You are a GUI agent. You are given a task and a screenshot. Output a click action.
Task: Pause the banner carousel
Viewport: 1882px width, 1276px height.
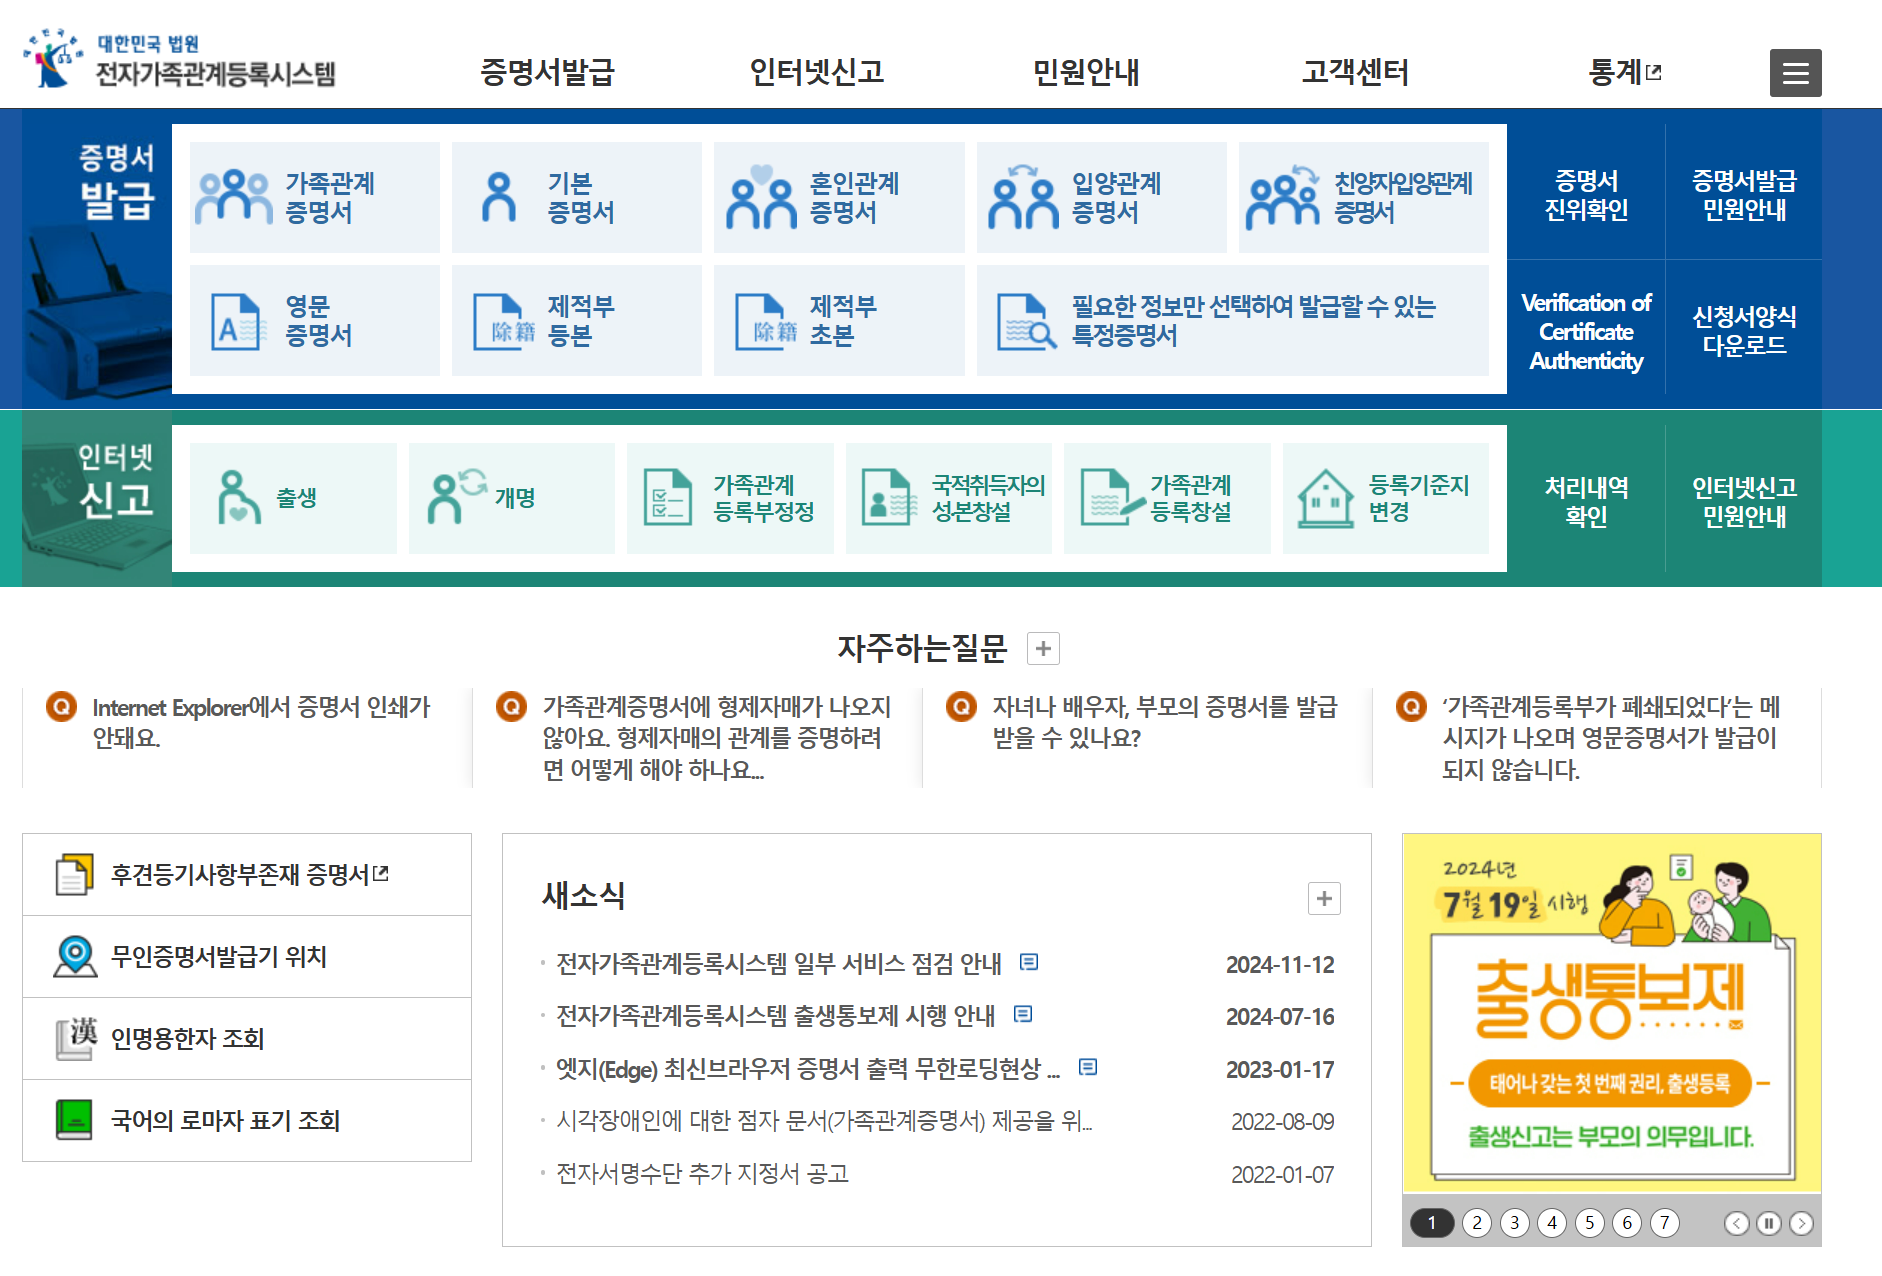[x=1767, y=1221]
